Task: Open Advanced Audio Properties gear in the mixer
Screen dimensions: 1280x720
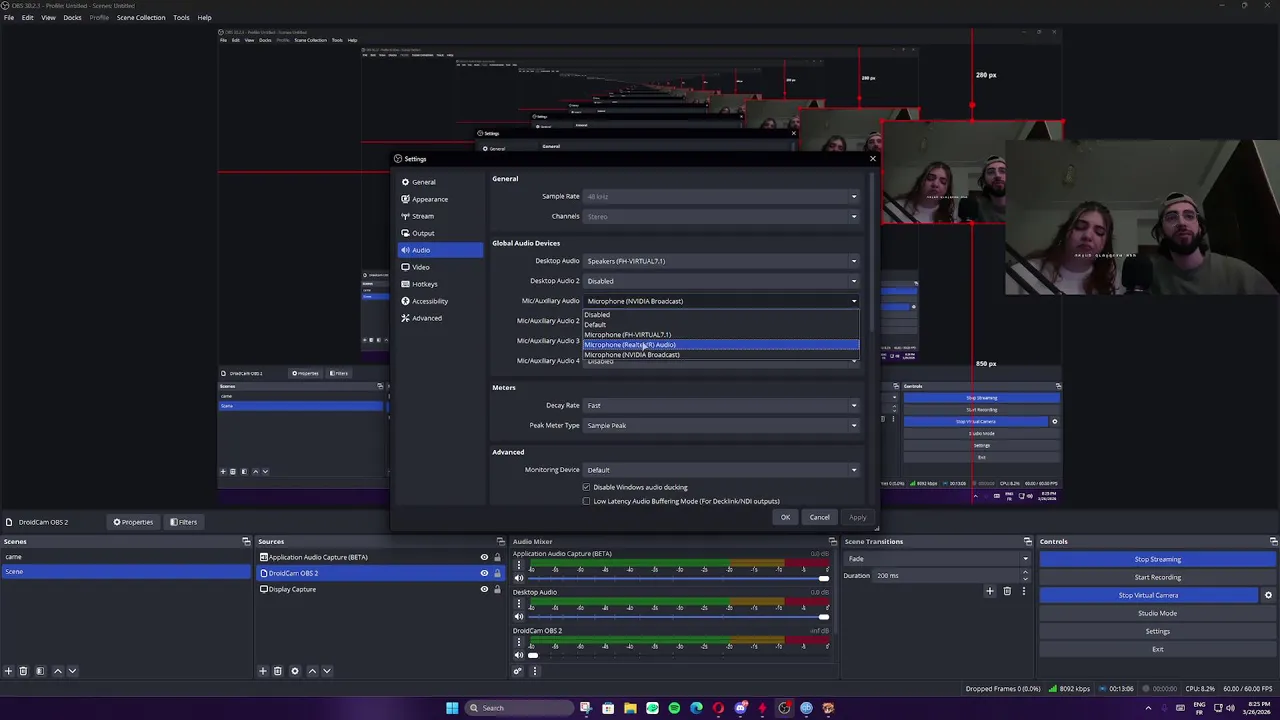Action: 518,671
